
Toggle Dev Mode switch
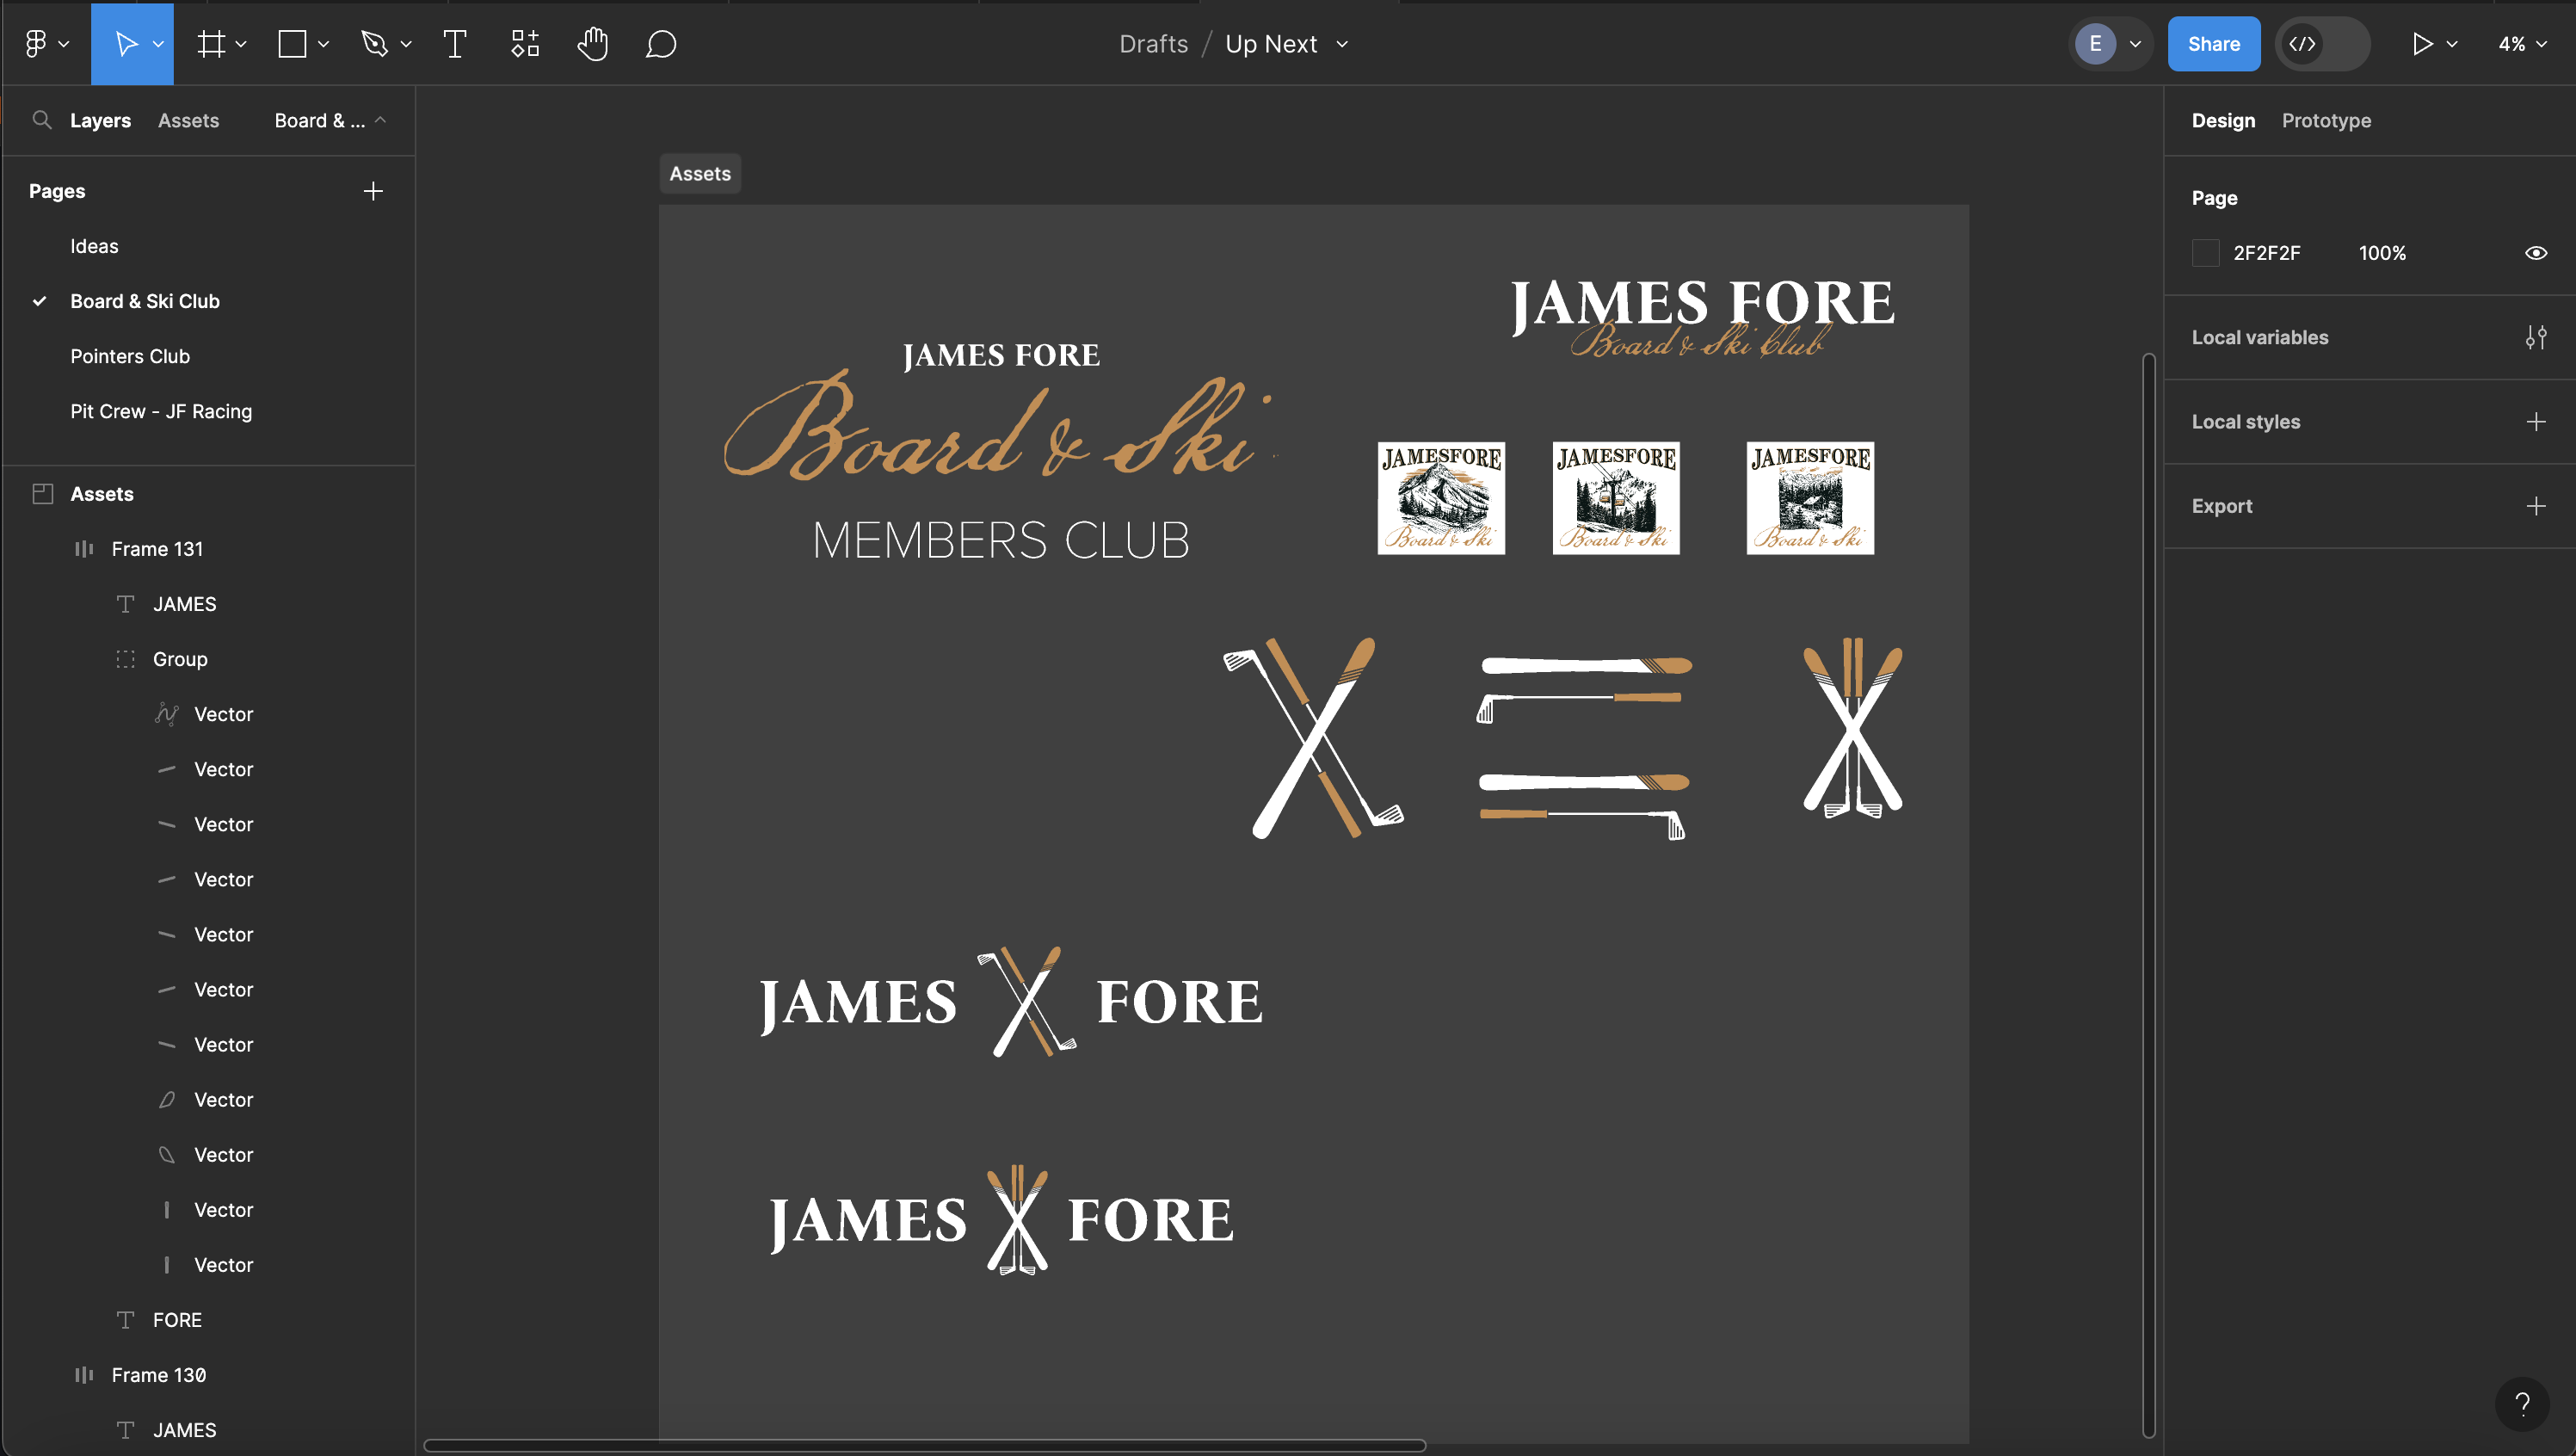tap(2321, 44)
